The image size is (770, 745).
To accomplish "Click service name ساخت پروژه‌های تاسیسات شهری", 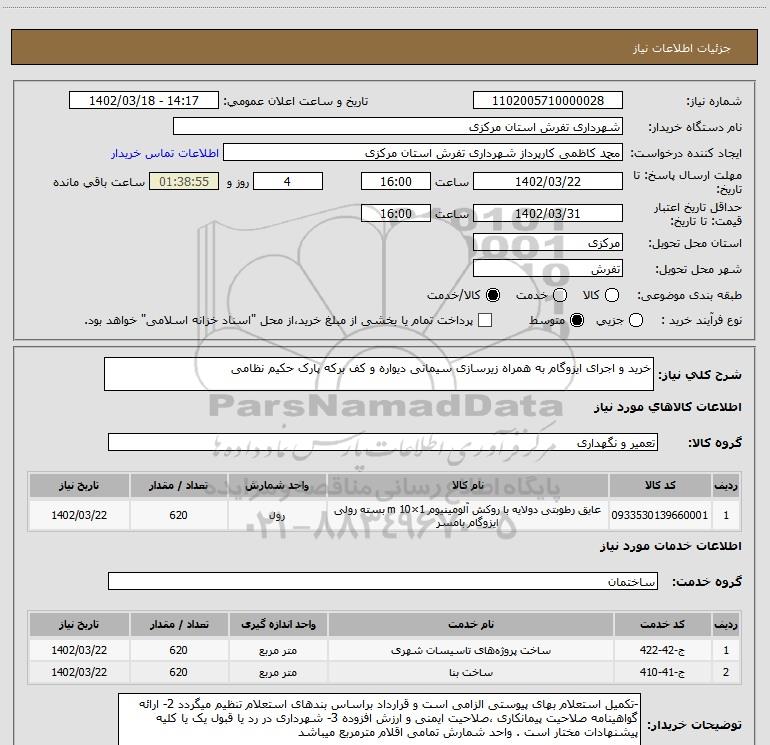I will [470, 650].
